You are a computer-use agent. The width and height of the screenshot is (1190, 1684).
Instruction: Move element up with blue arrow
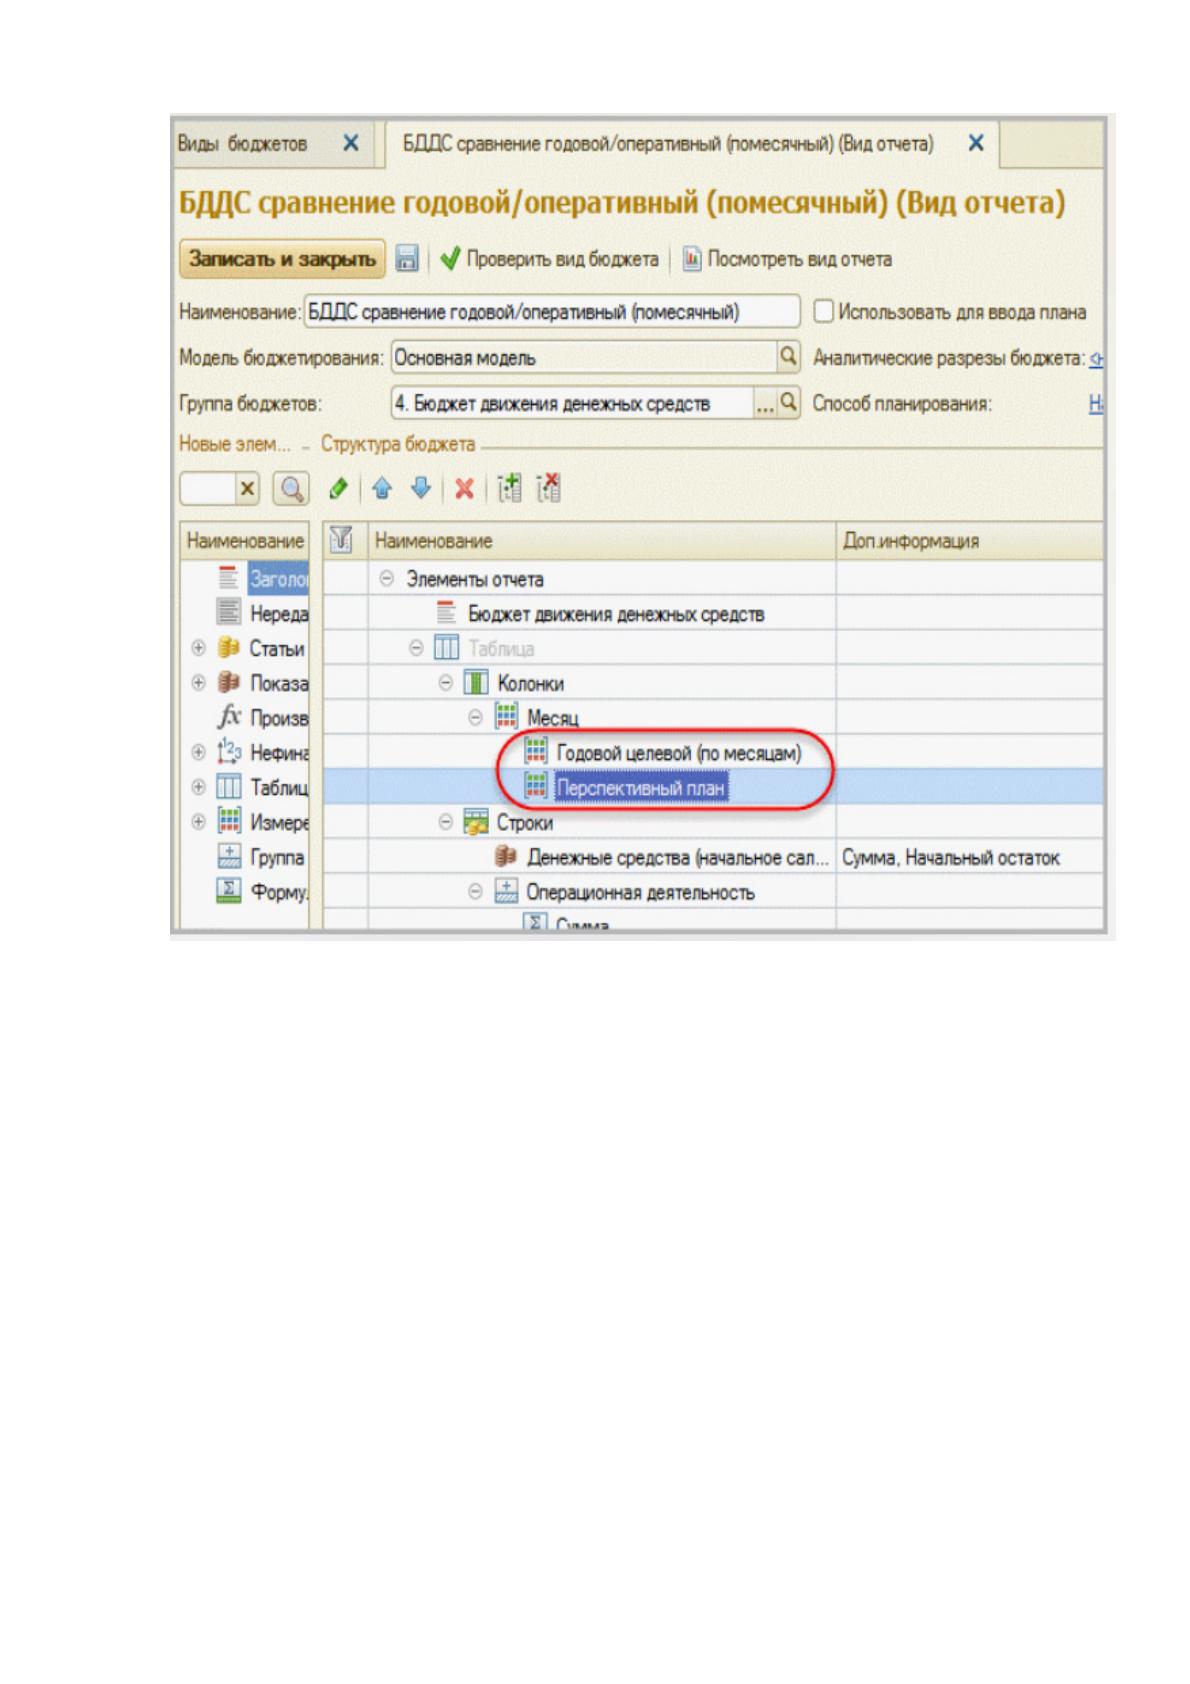tap(381, 489)
